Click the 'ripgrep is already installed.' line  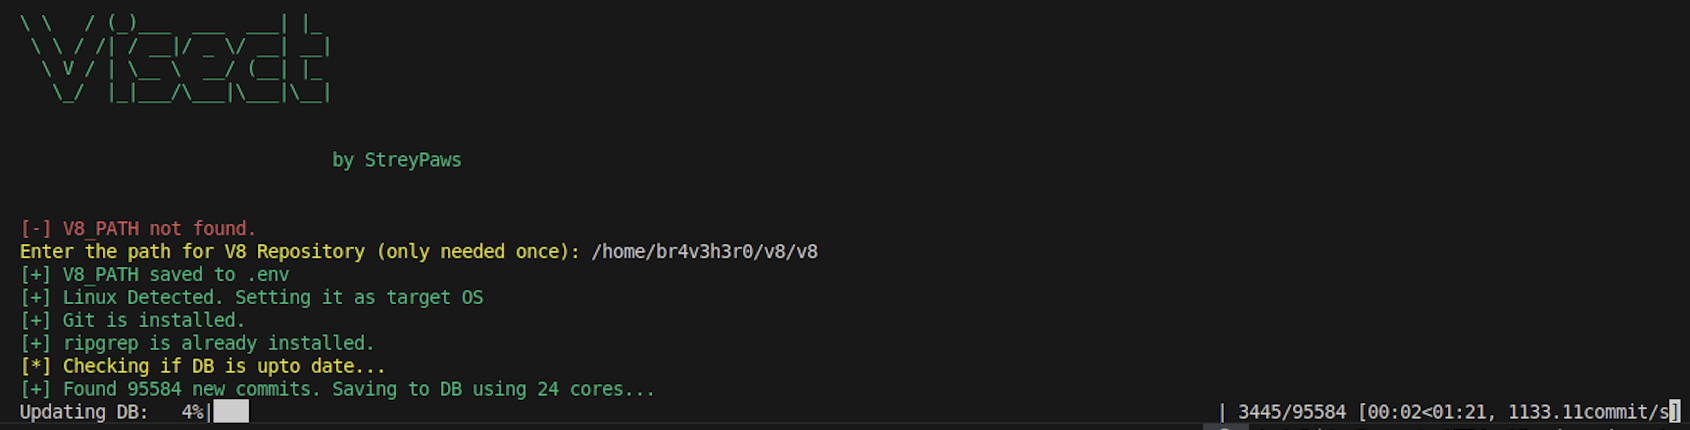[219, 344]
